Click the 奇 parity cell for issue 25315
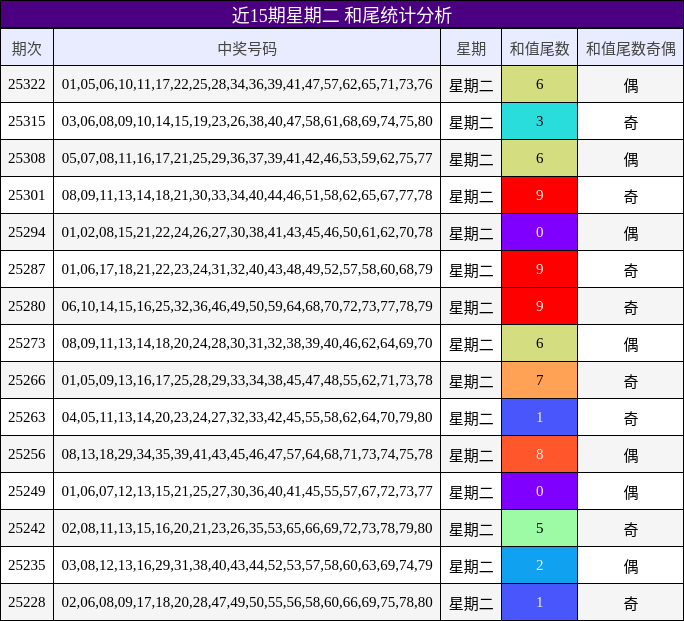 click(630, 121)
